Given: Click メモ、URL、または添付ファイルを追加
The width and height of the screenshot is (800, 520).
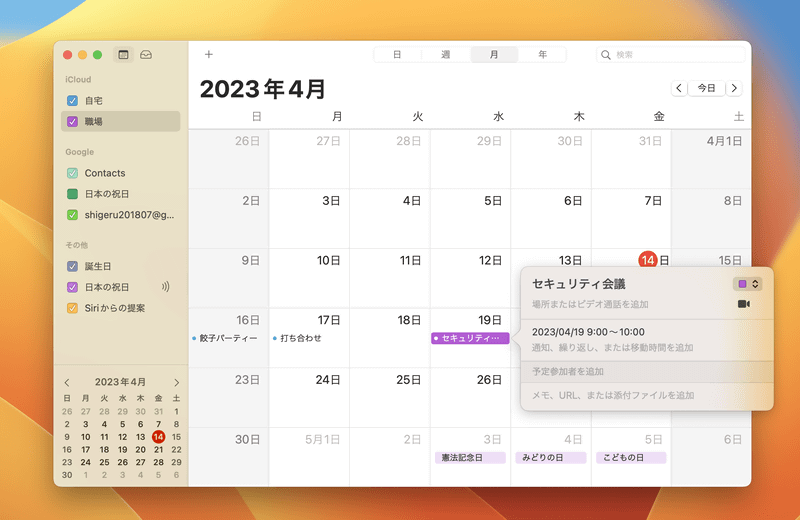Looking at the screenshot, I should 613,395.
